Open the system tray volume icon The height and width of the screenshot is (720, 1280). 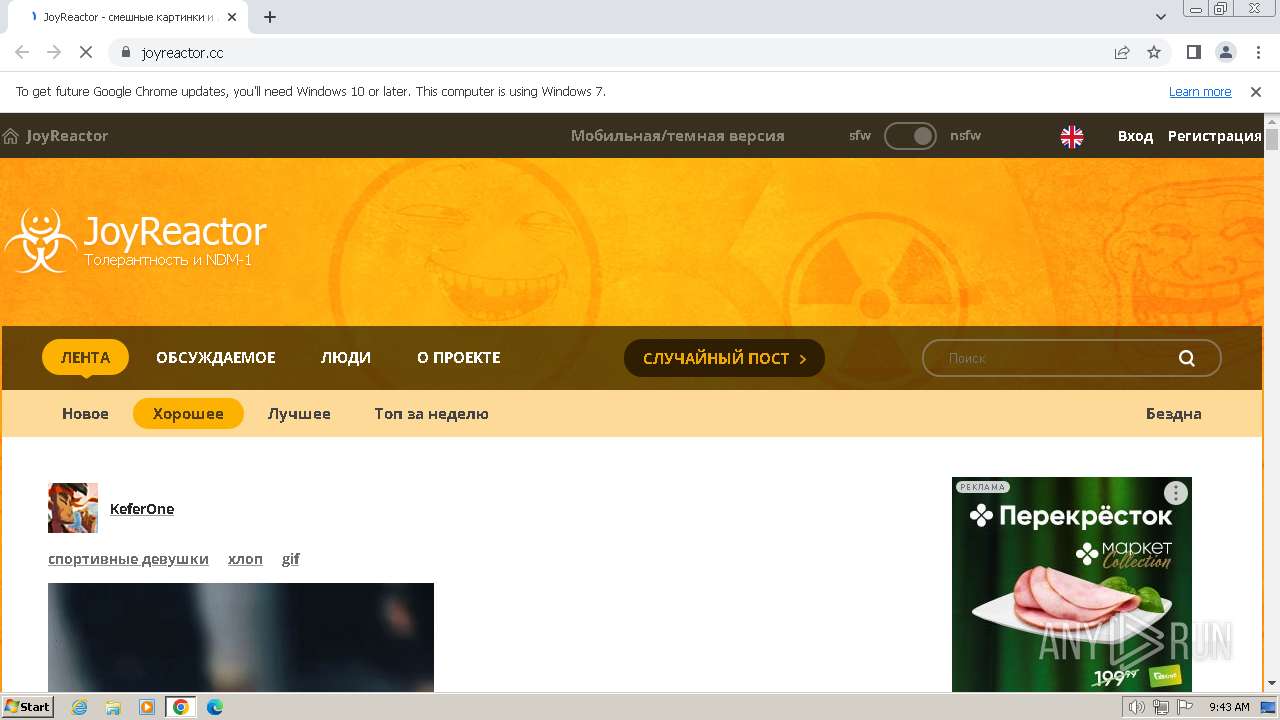click(x=1137, y=707)
